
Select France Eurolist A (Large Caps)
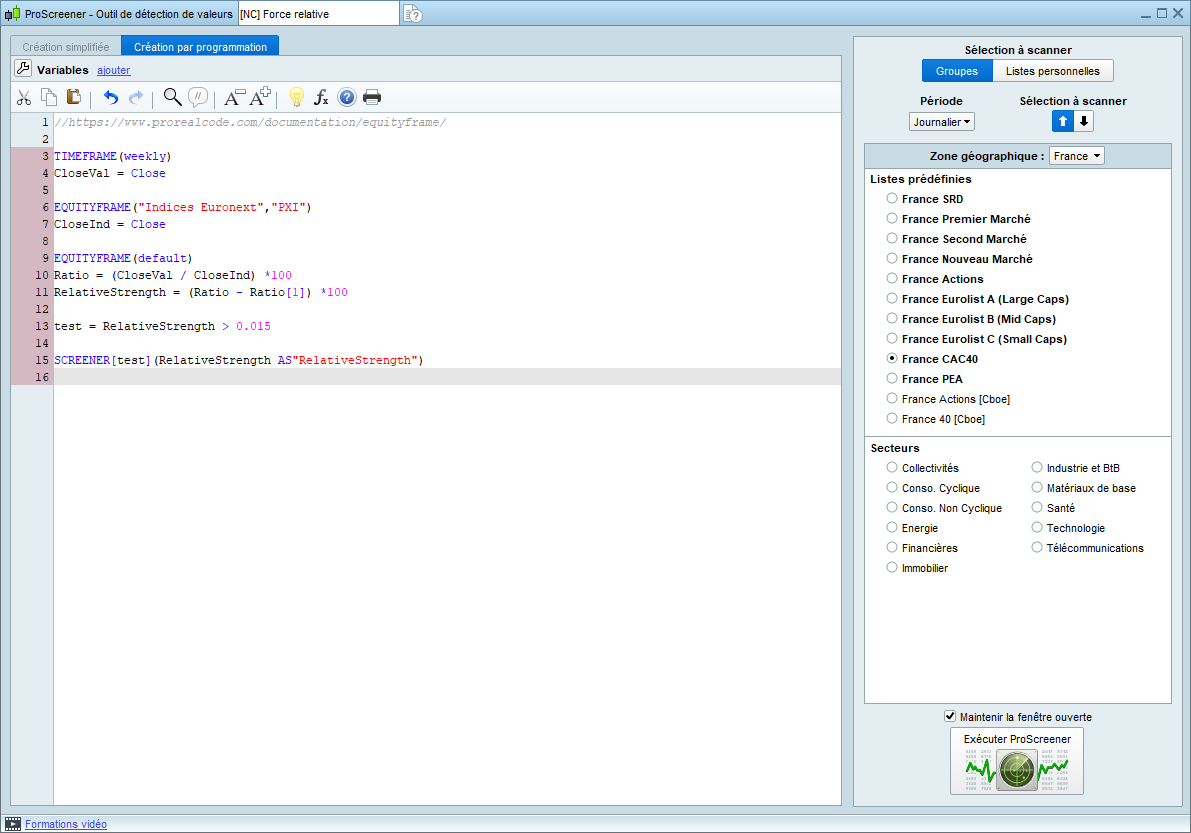tap(892, 299)
